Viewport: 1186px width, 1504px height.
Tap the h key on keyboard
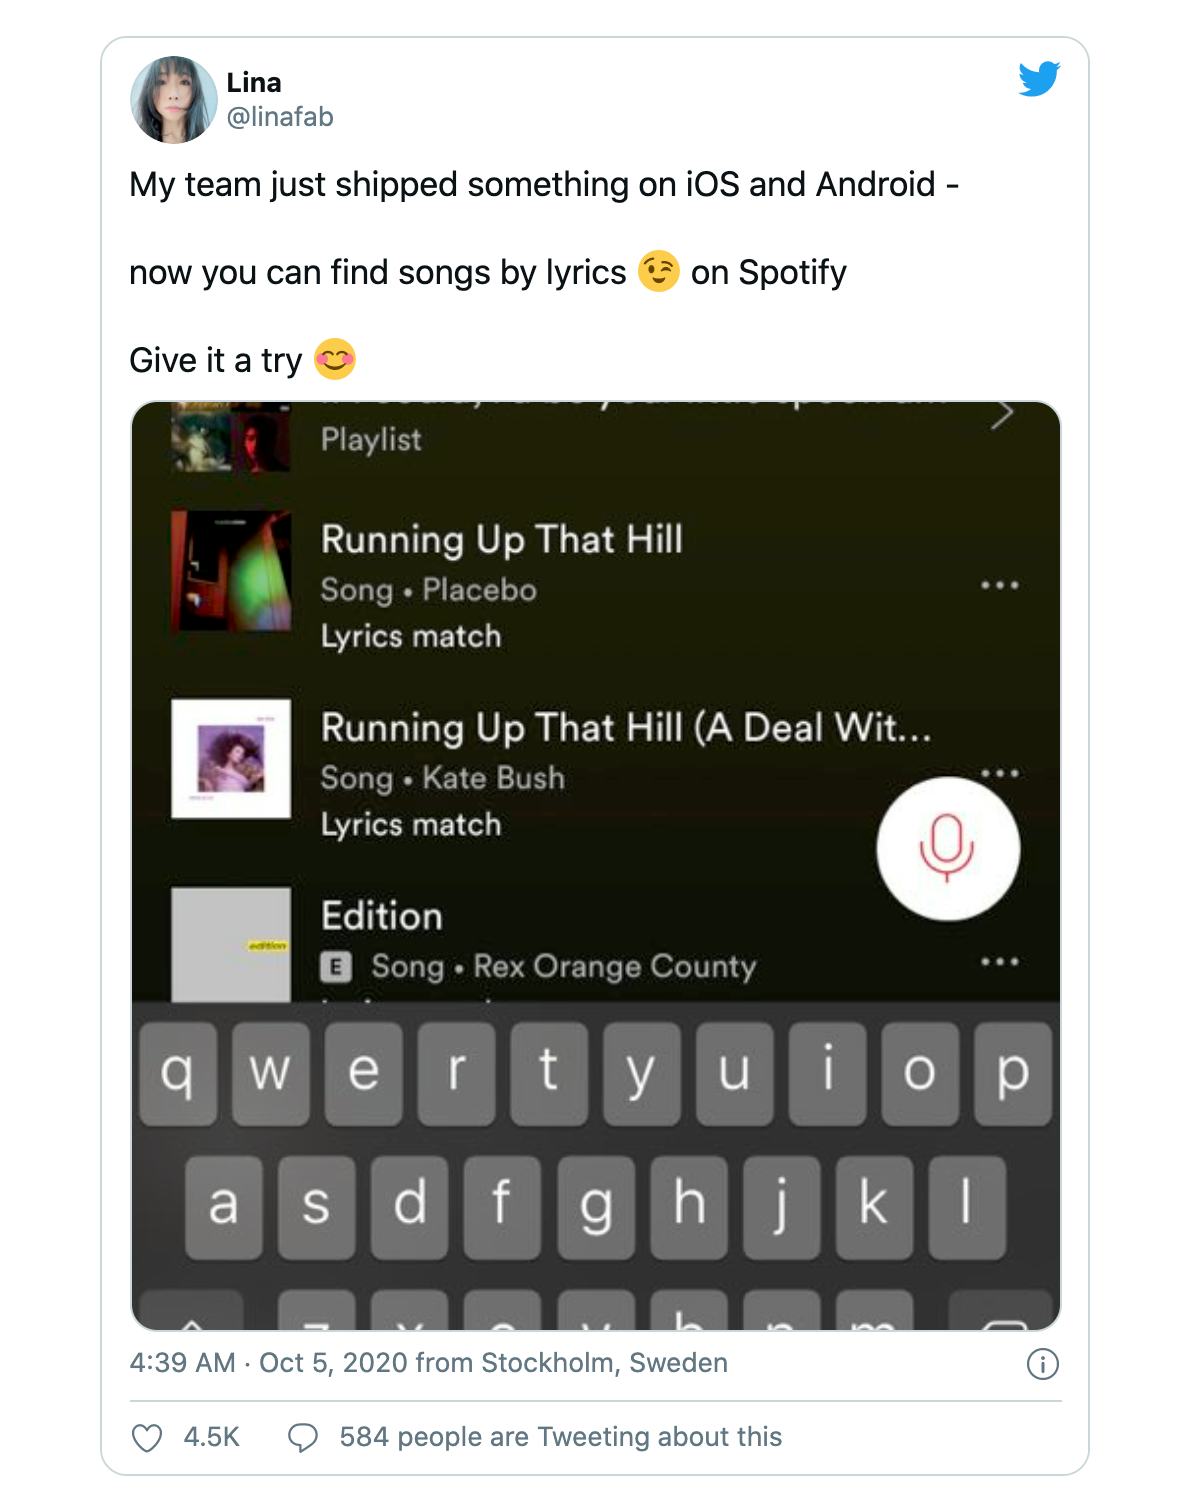(689, 1207)
